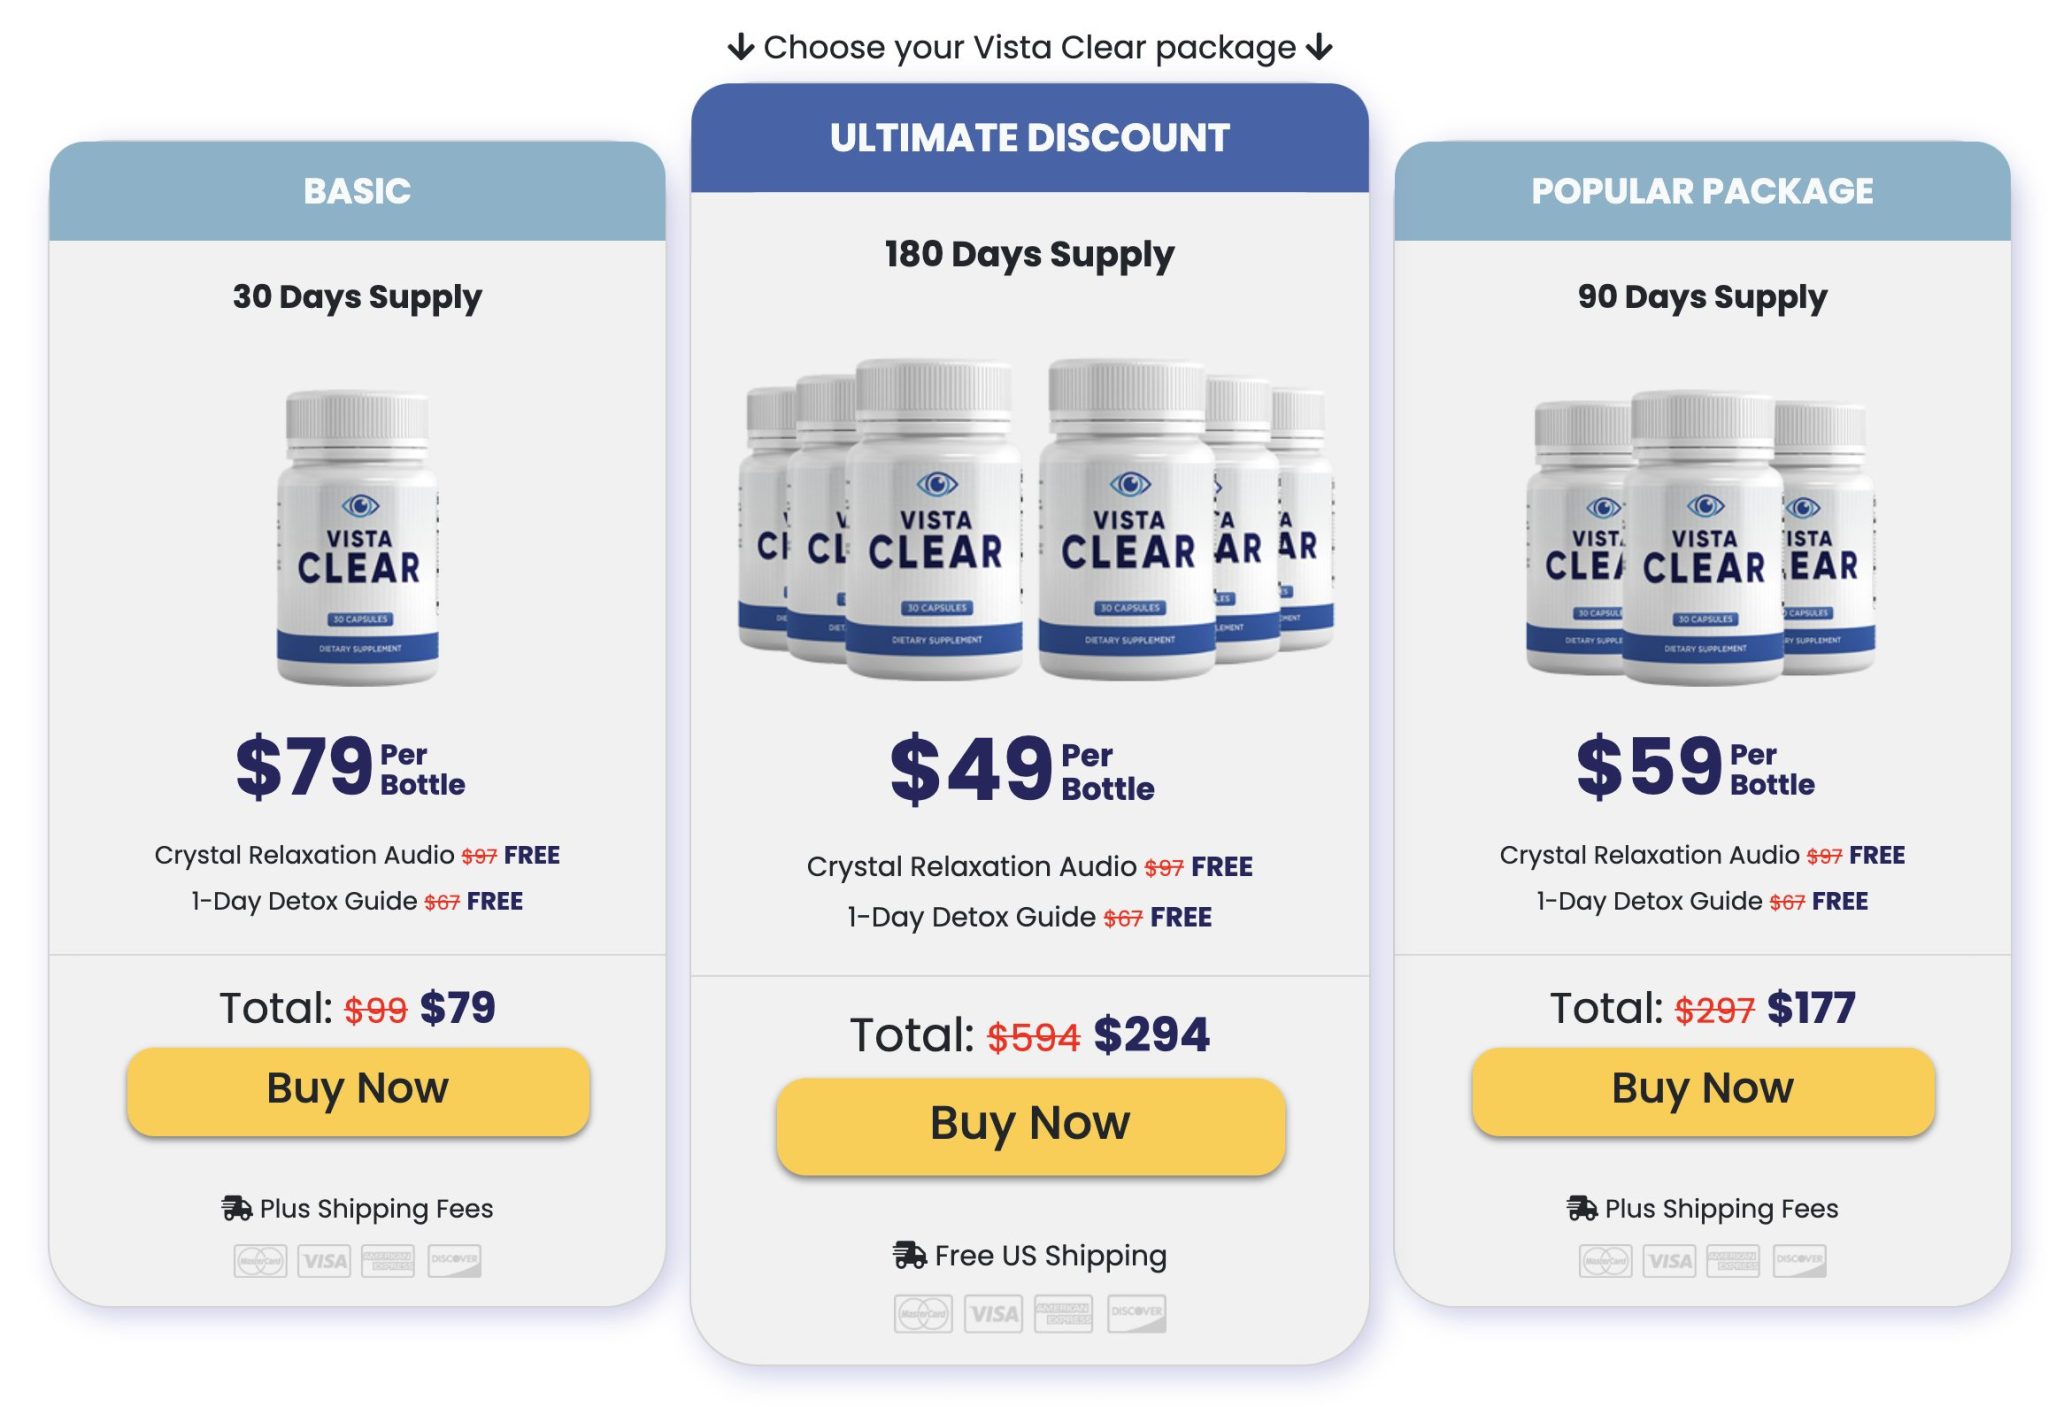2048x1407 pixels.
Task: Click the Discover icon under Basic package
Action: pos(454,1261)
